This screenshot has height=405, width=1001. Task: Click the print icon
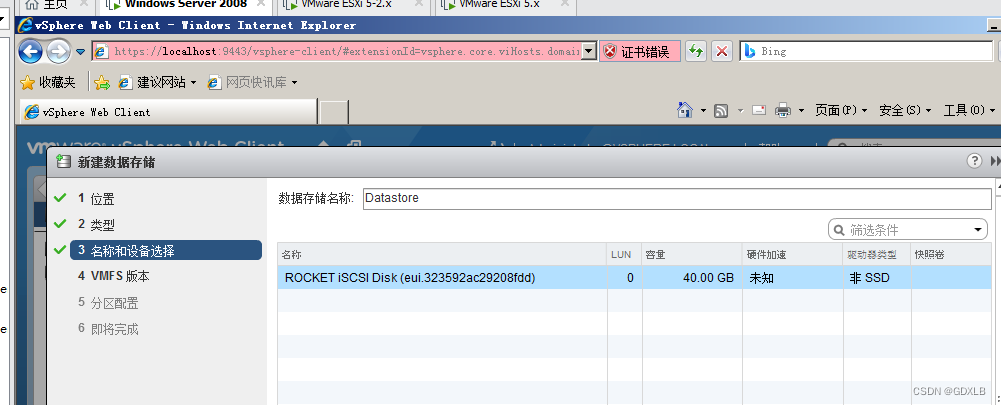click(x=783, y=111)
